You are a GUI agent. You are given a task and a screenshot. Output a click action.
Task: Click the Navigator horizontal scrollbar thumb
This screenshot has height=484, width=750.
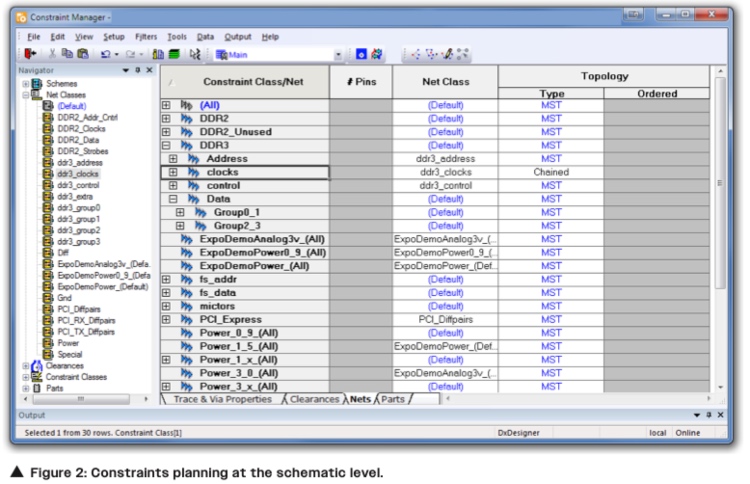coord(81,398)
